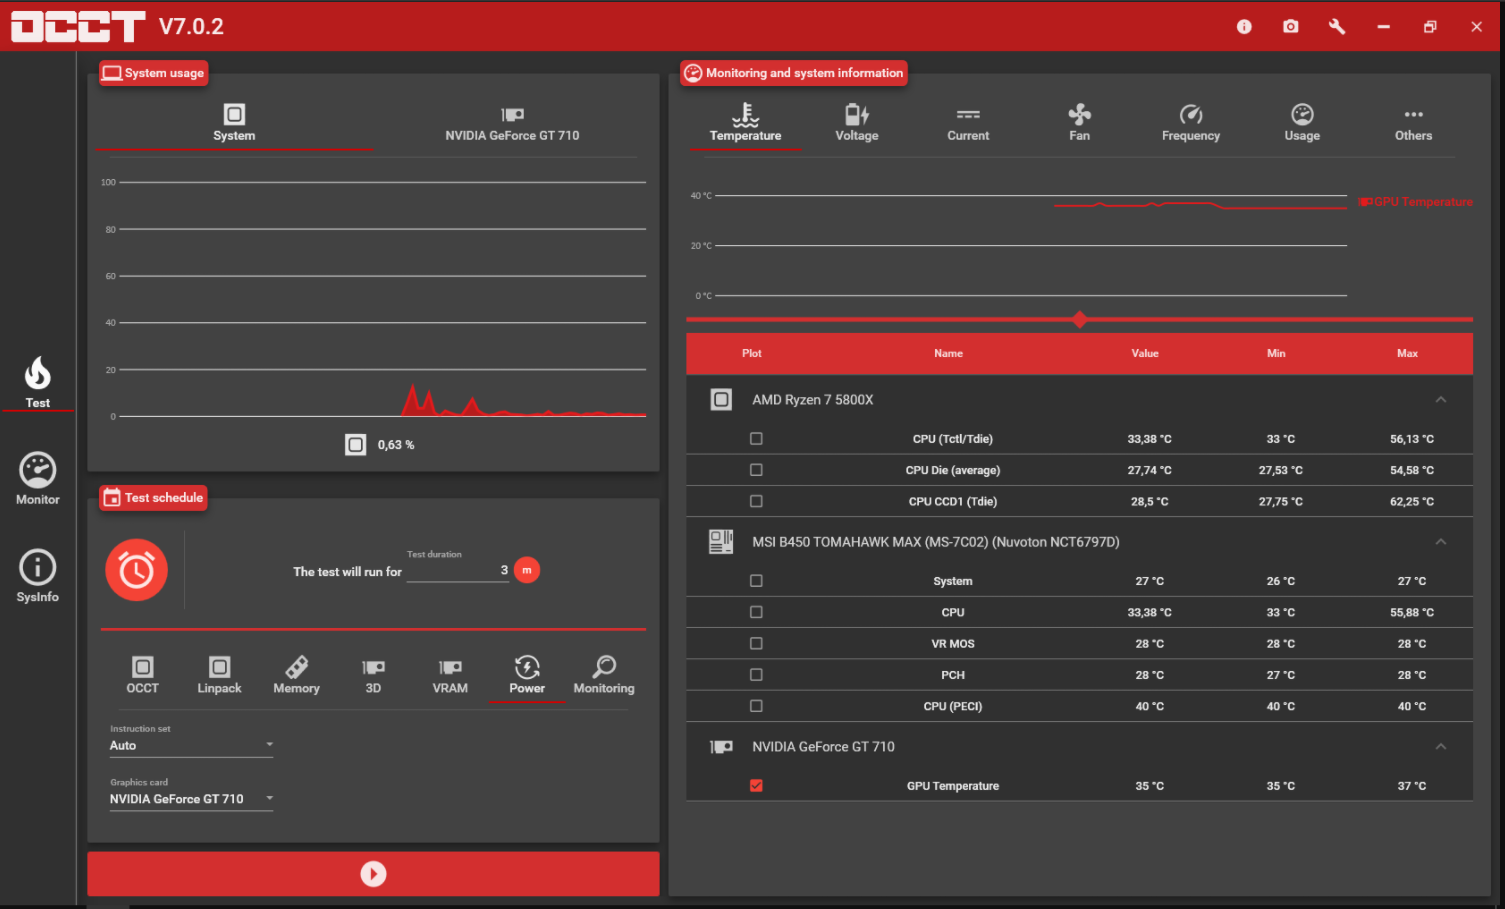Image resolution: width=1505 pixels, height=909 pixels.
Task: Select the Power test type
Action: pyautogui.click(x=527, y=675)
